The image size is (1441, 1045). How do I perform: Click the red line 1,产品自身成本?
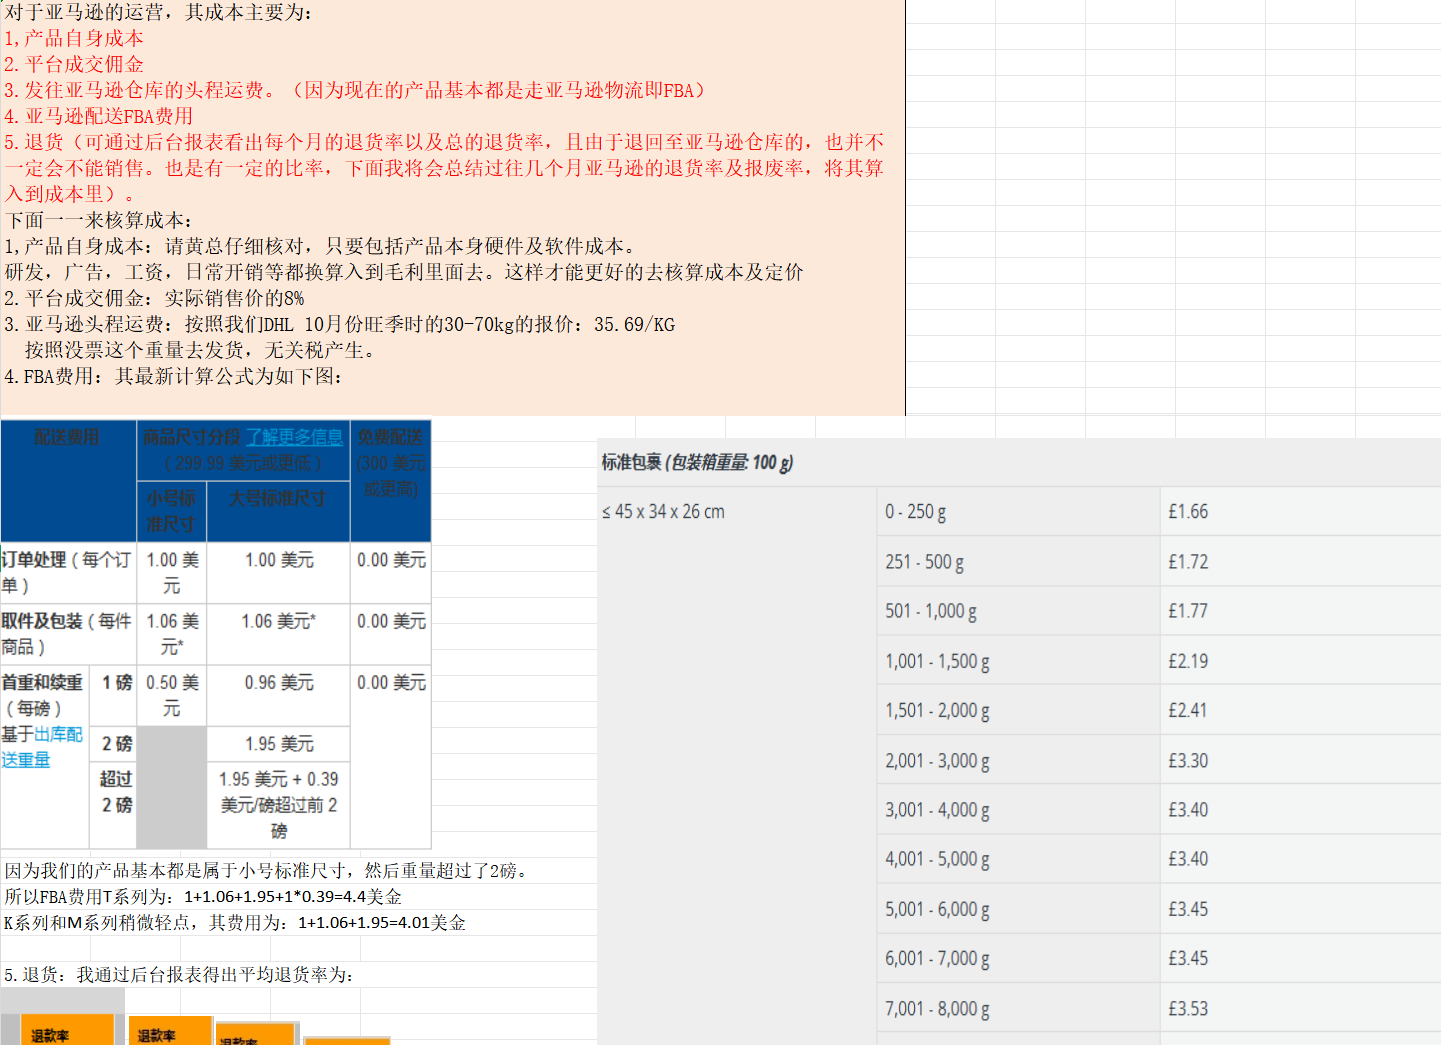pos(74,38)
